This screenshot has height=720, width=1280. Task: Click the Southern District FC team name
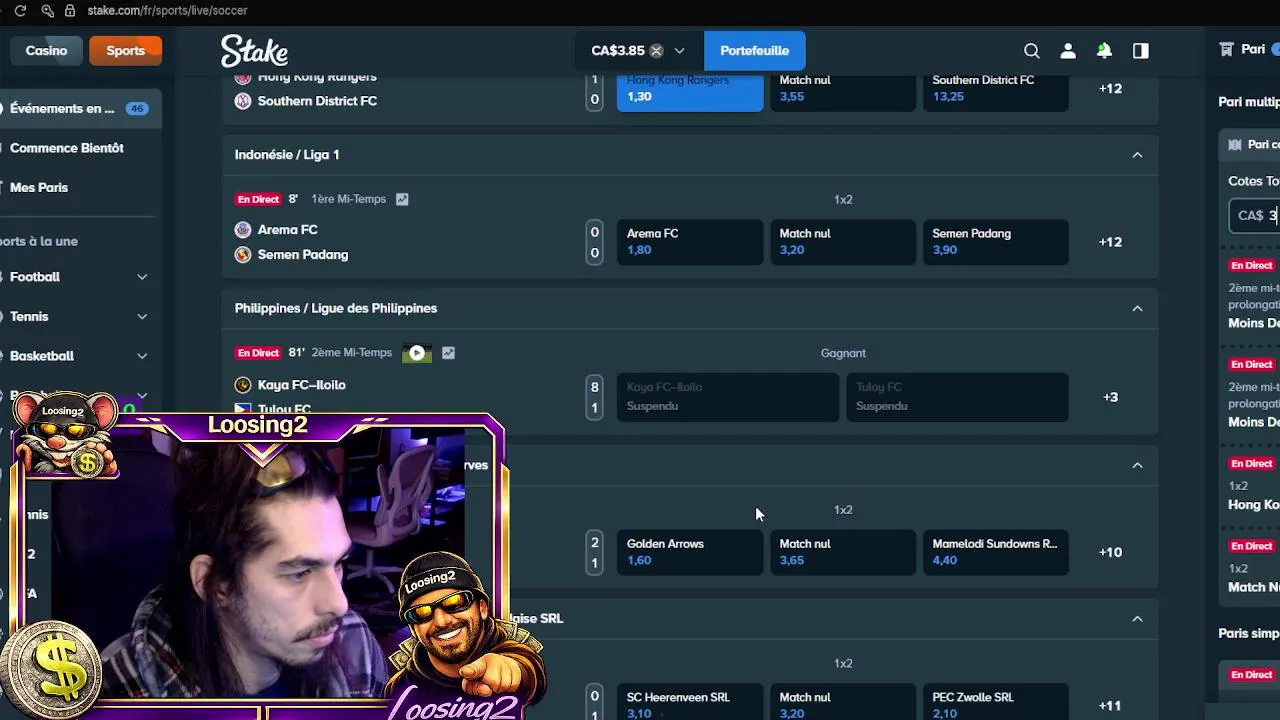point(317,101)
